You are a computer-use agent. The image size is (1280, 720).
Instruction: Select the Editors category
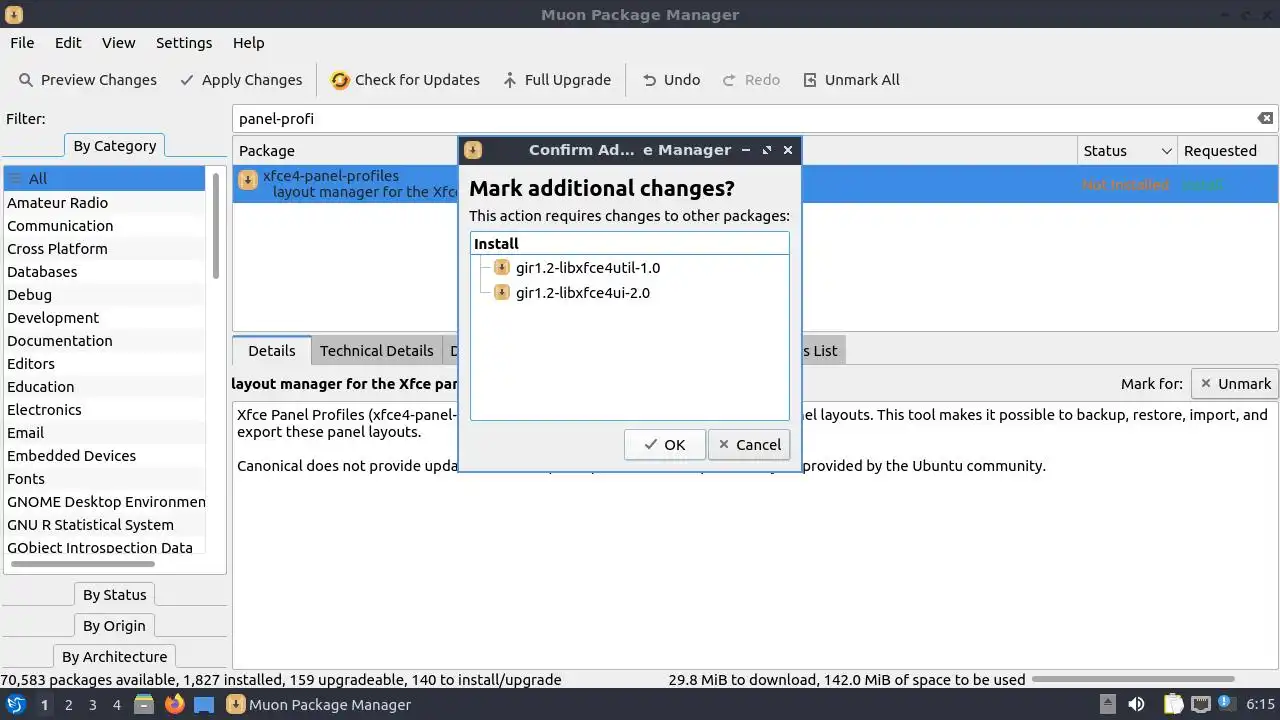tap(105, 364)
